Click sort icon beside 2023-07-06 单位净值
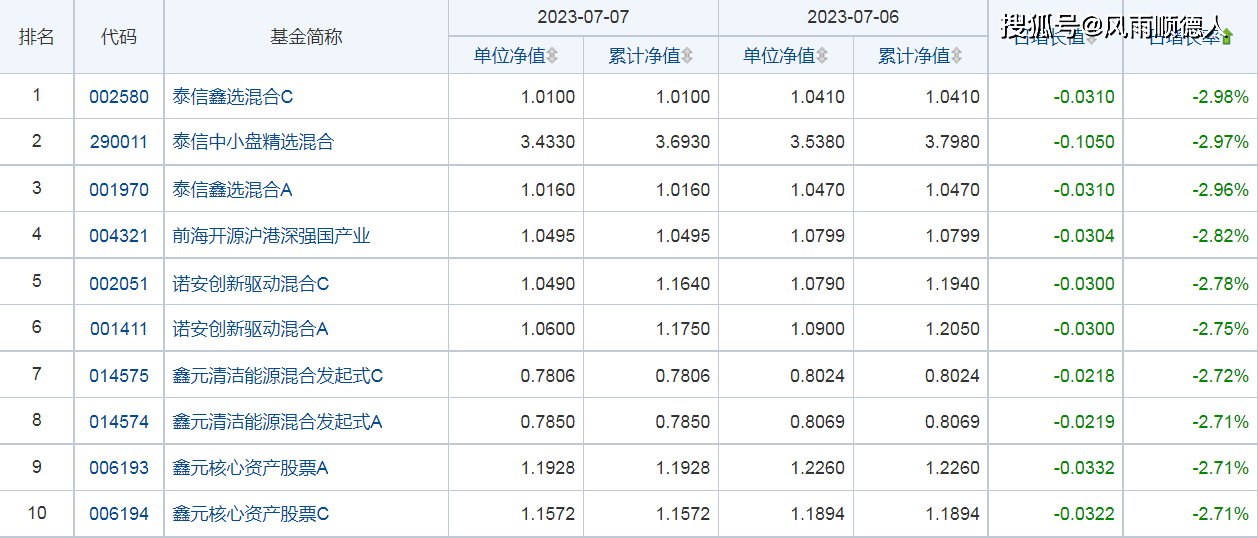 pos(821,56)
